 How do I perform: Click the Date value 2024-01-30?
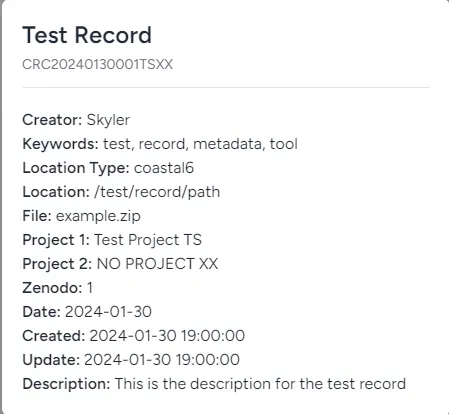tap(108, 312)
